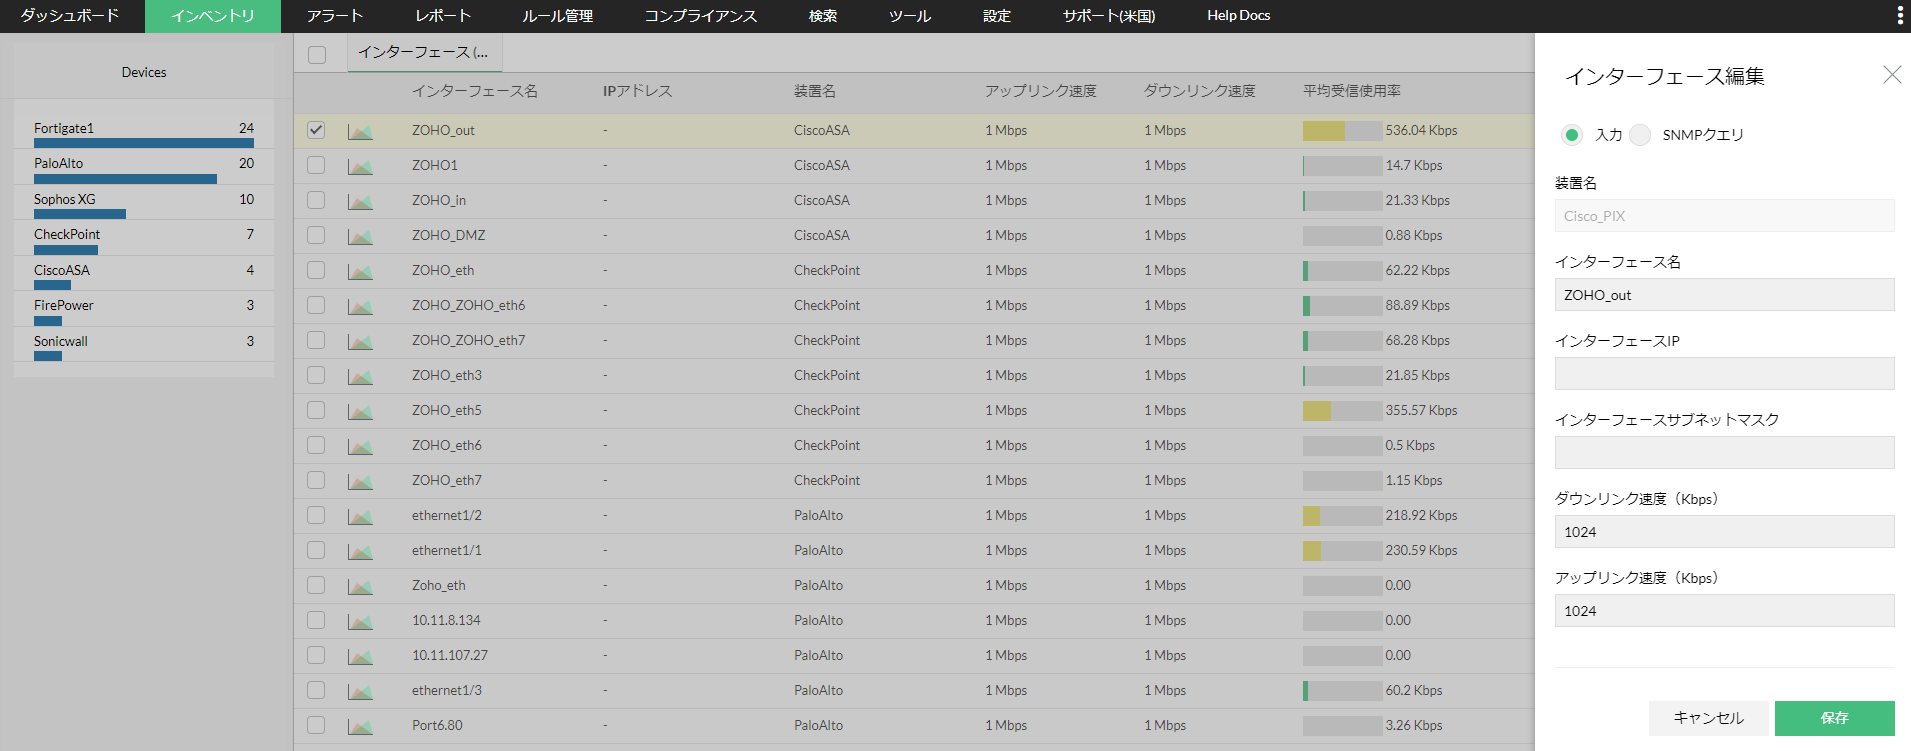Select the SNMPクエリ radio button
Screen dimensions: 1911x751
tap(1640, 135)
